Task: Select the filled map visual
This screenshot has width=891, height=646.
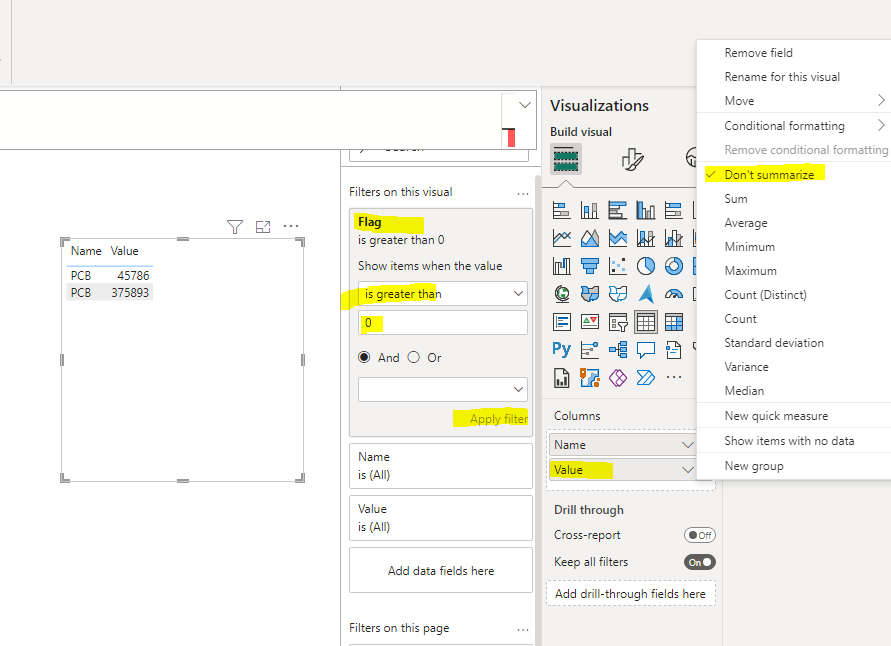Action: click(589, 294)
